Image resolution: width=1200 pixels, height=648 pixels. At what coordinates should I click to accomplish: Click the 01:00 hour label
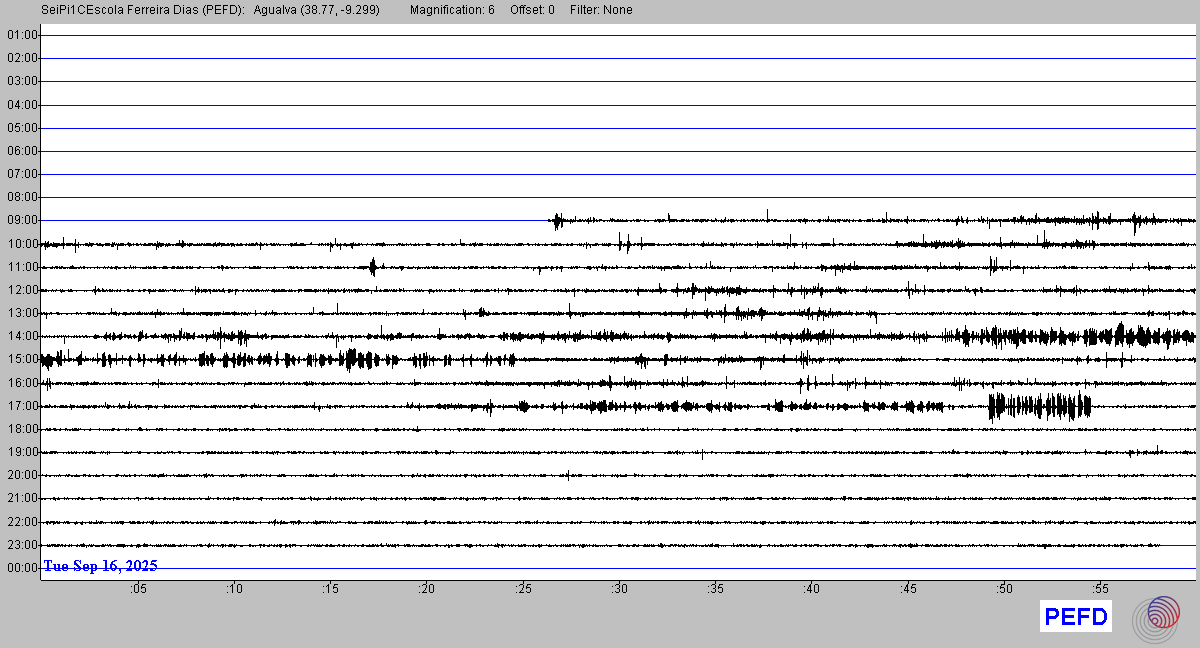pos(22,36)
